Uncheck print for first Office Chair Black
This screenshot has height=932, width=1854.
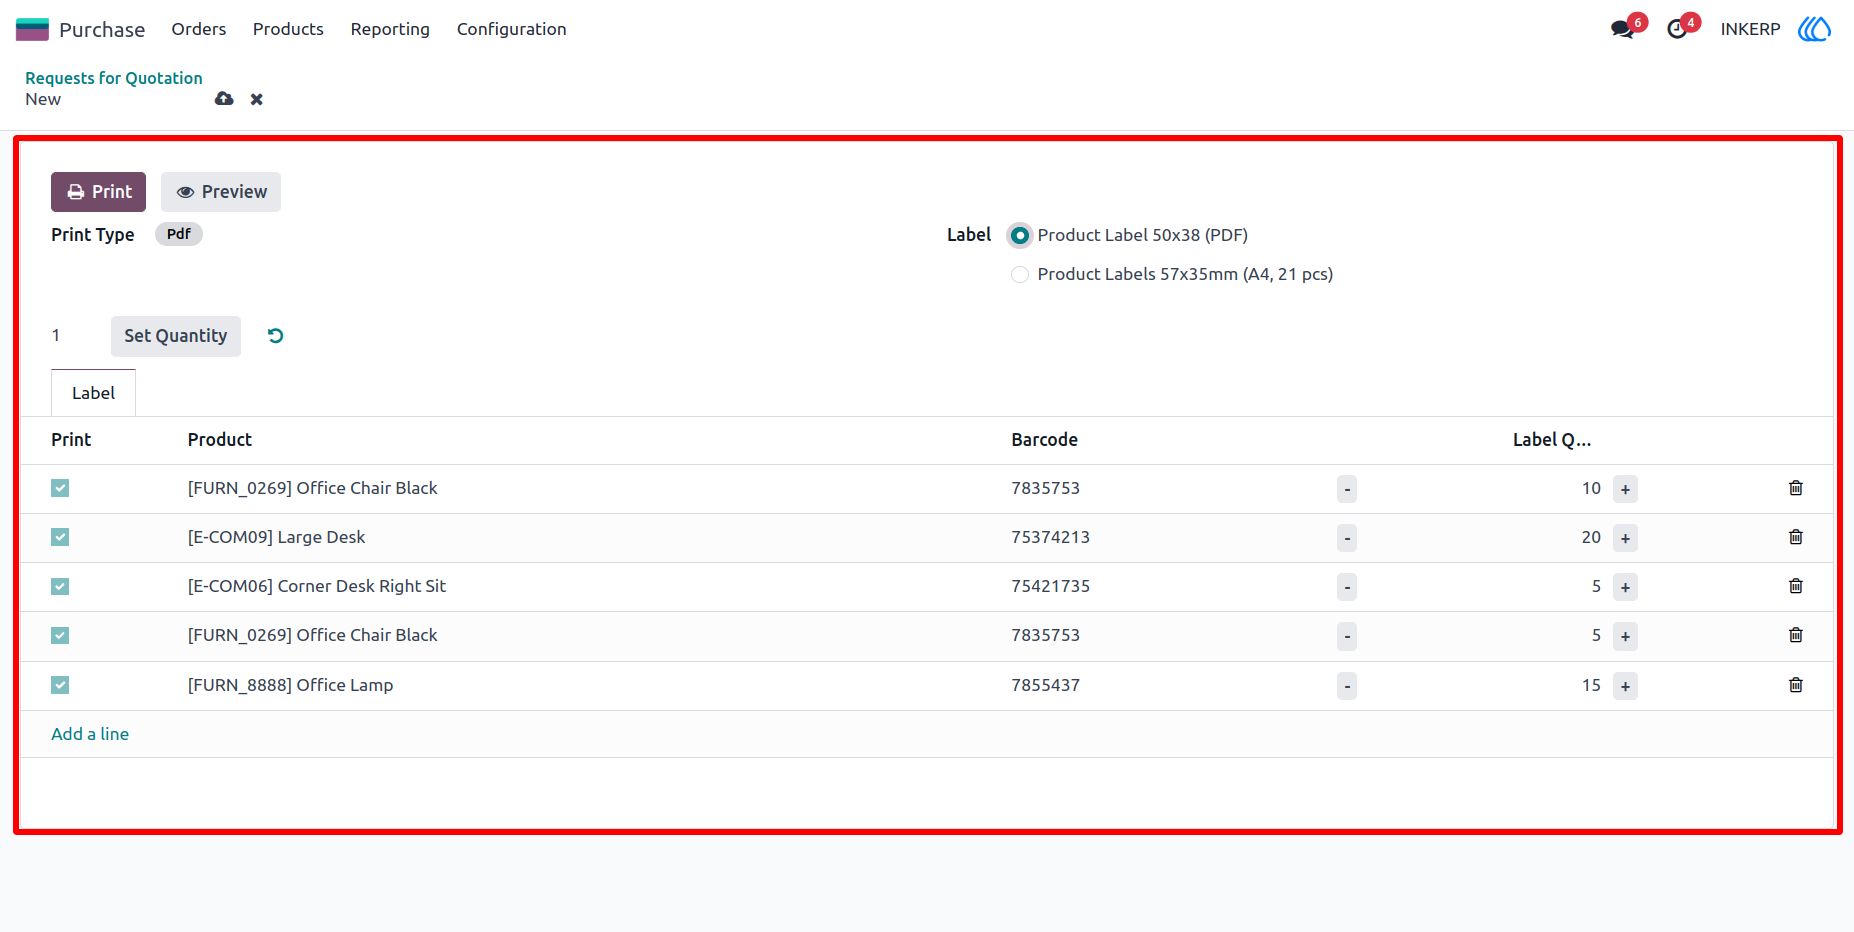click(x=60, y=488)
